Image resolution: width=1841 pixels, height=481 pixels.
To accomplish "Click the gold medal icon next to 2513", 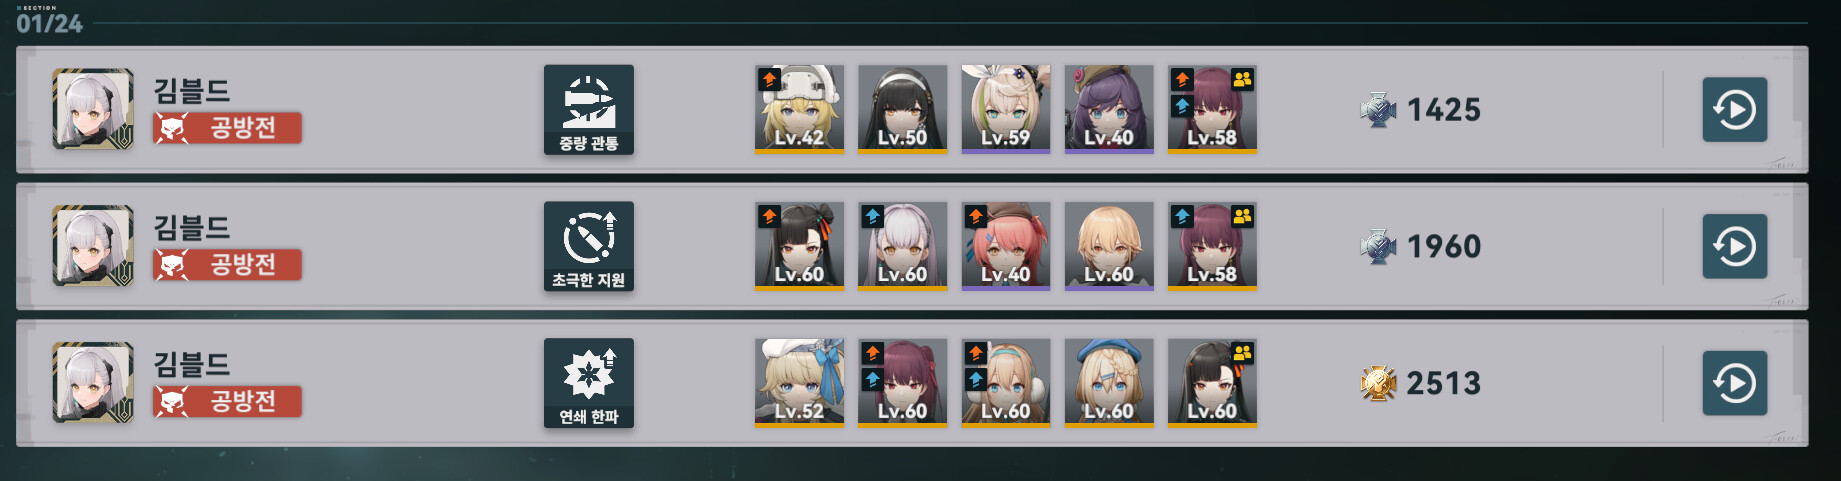I will [x=1378, y=383].
